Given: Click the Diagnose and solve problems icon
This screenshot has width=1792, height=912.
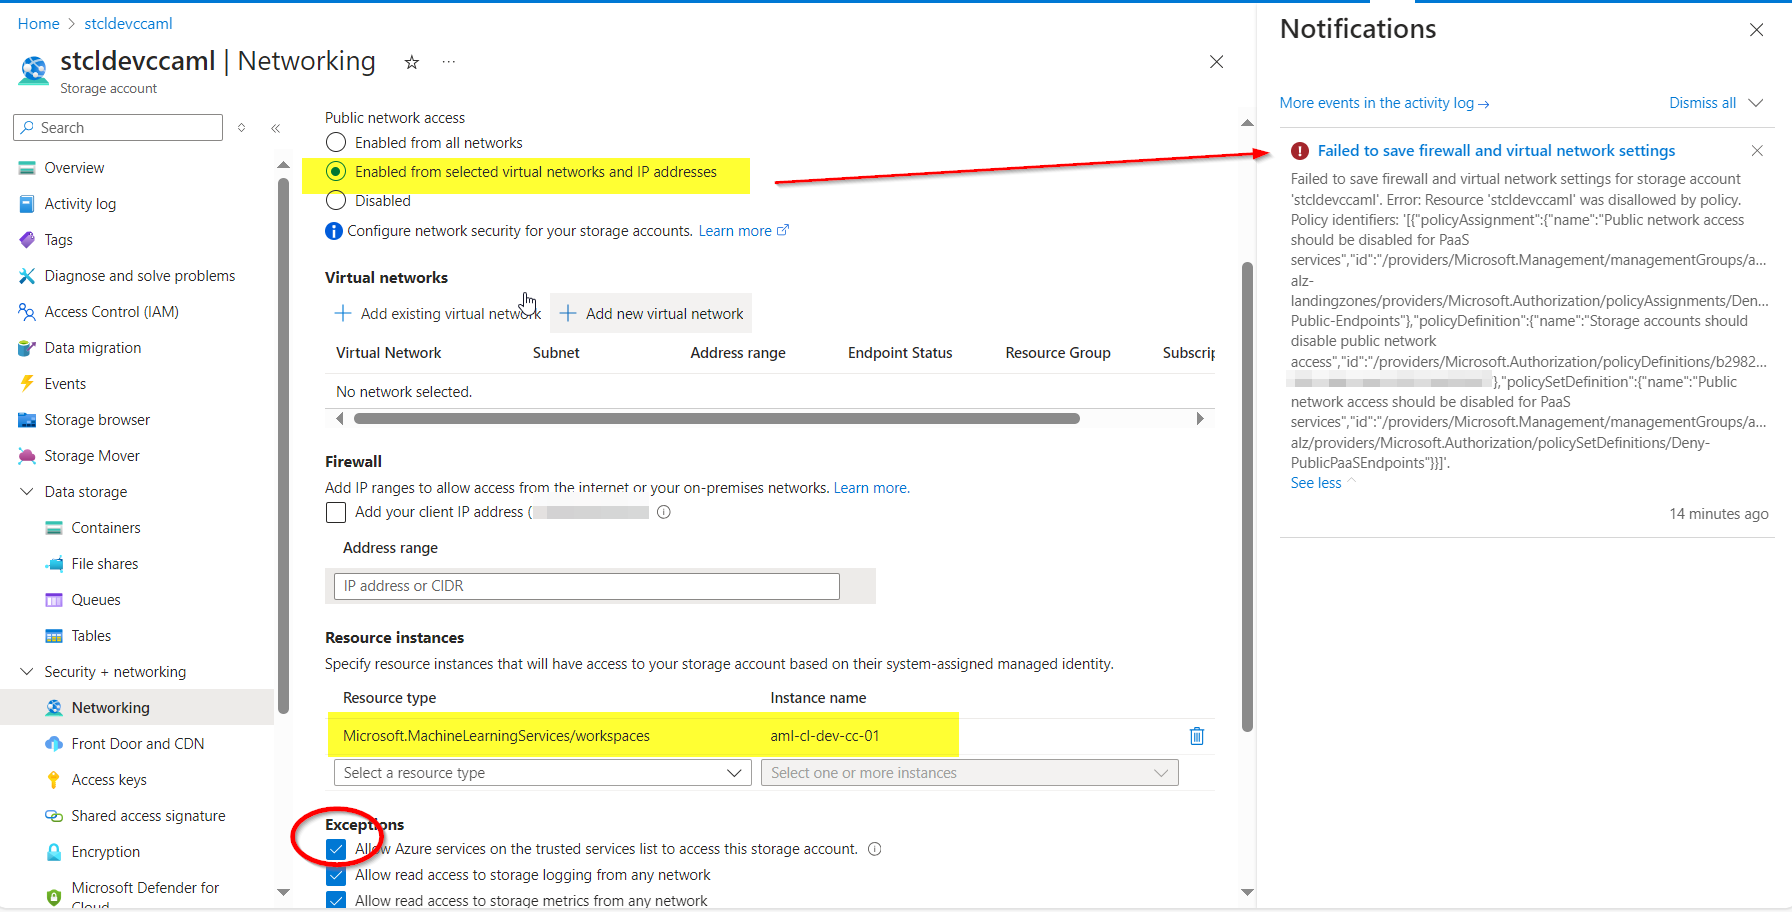Looking at the screenshot, I should (x=27, y=276).
